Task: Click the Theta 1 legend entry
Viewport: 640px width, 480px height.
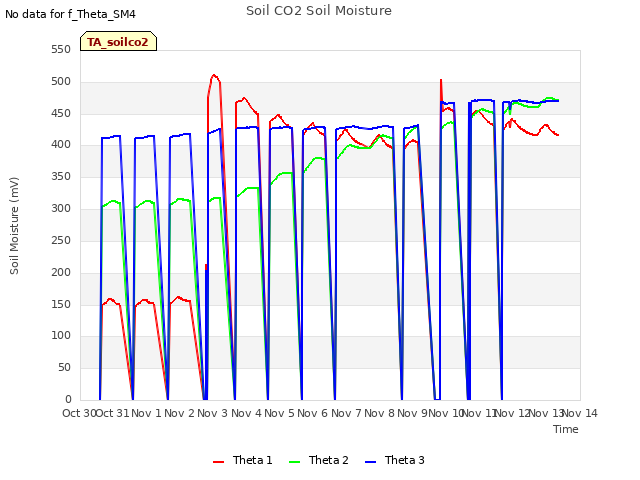Action: [242, 460]
